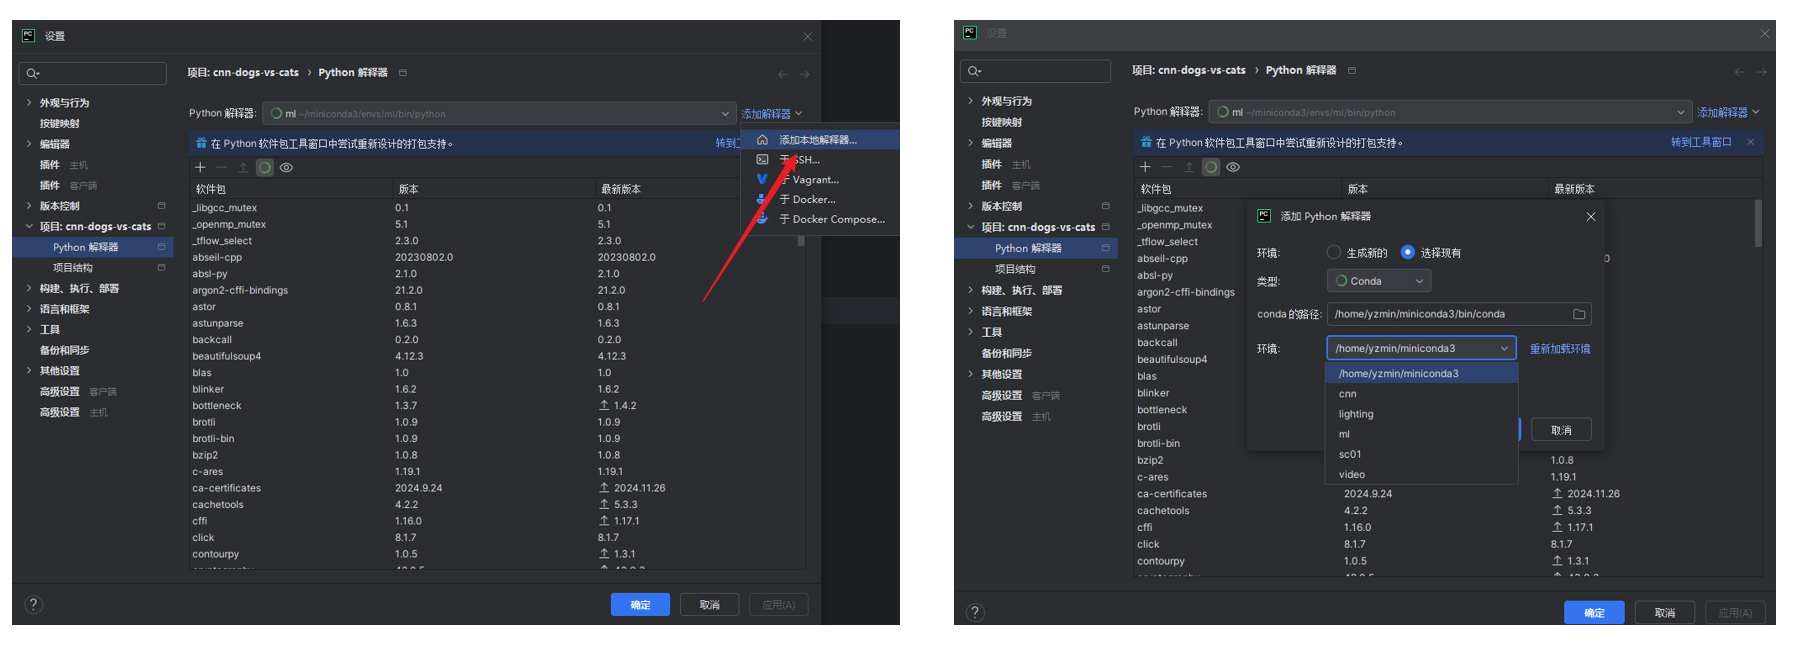The width and height of the screenshot is (1809, 645).
Task: Select the 生成新的 radio button
Action: 1333,253
